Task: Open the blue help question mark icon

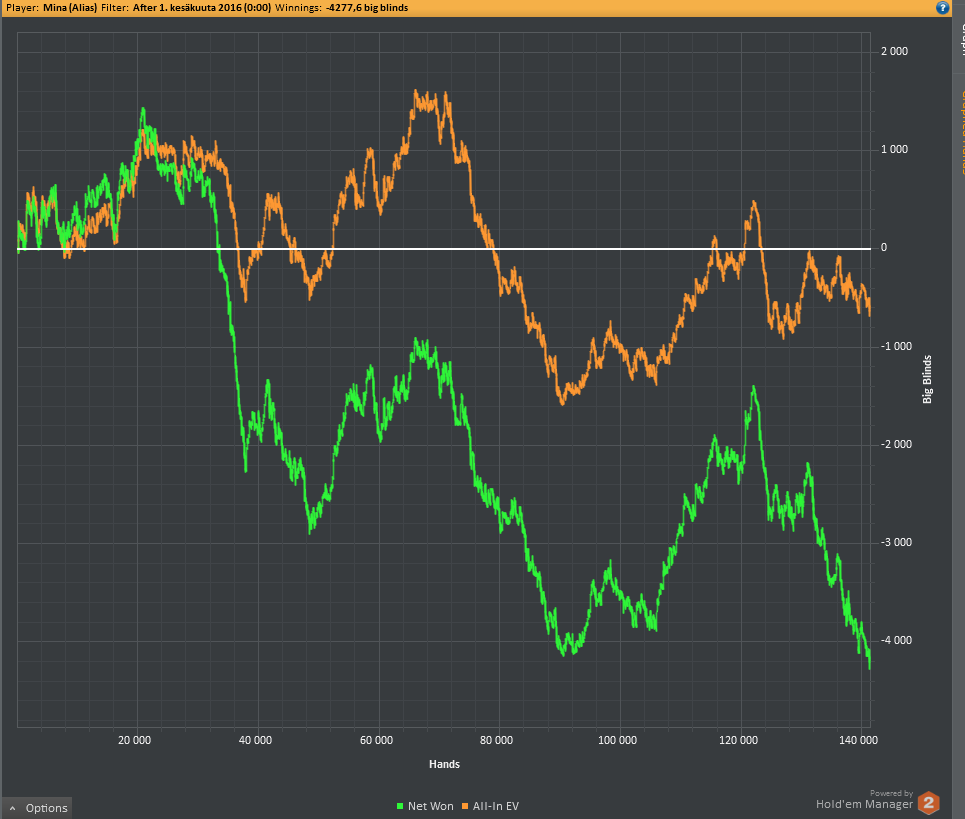Action: tap(942, 7)
